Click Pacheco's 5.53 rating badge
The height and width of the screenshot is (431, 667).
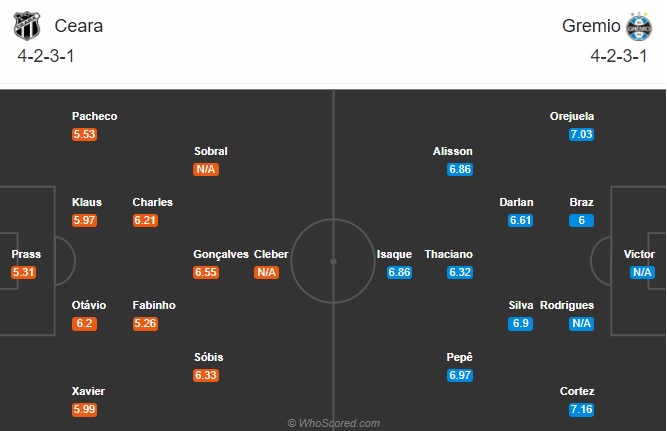[84, 134]
